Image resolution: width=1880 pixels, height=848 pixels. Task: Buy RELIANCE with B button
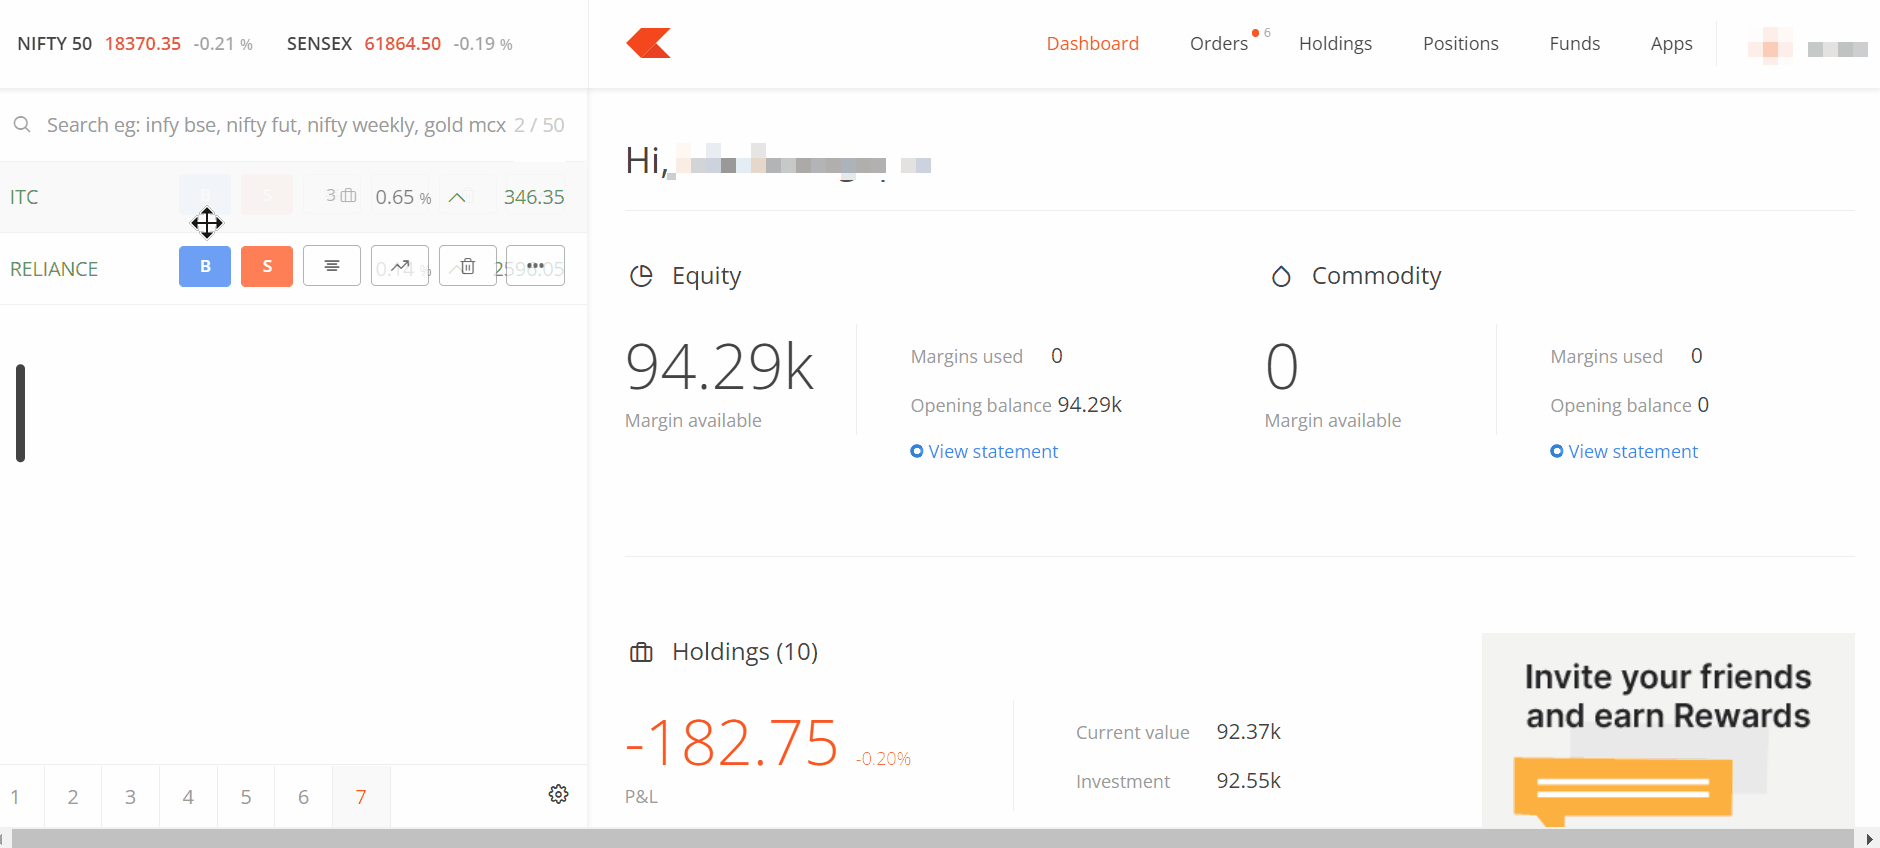pyautogui.click(x=205, y=266)
